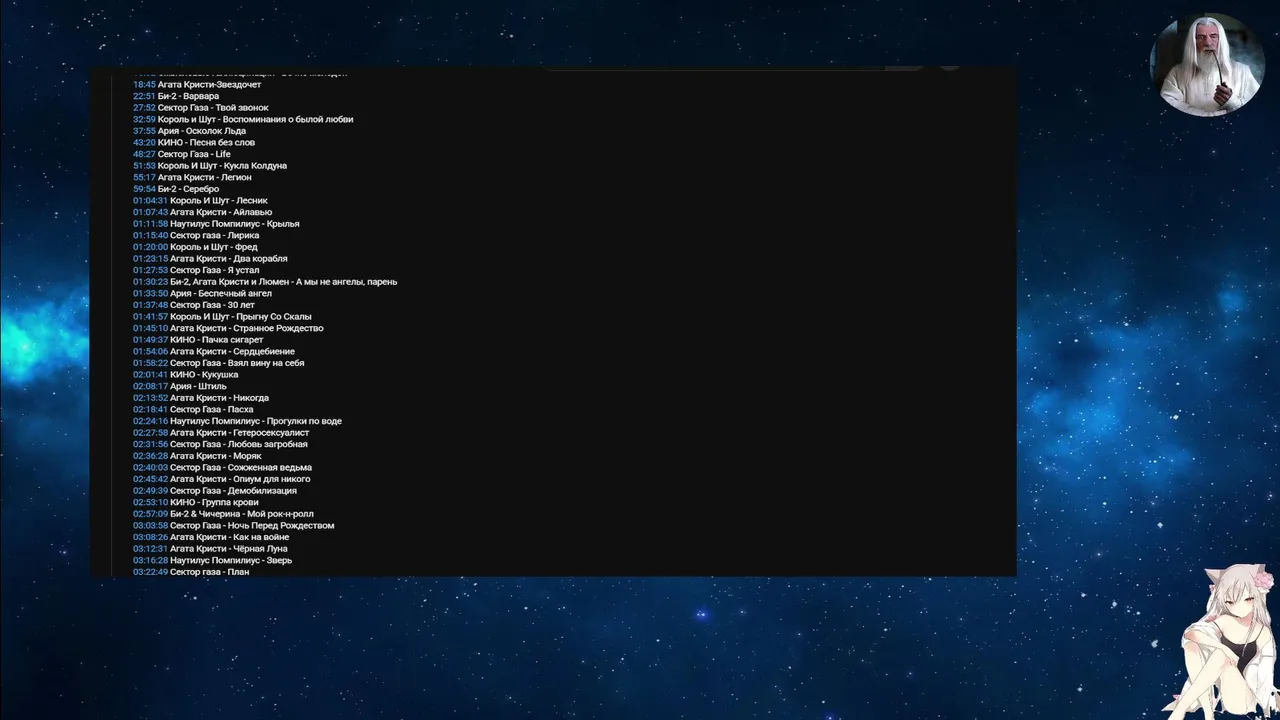This screenshot has height=720, width=1280.
Task: Open the 01:54:06 timestamp link
Action: coord(150,352)
